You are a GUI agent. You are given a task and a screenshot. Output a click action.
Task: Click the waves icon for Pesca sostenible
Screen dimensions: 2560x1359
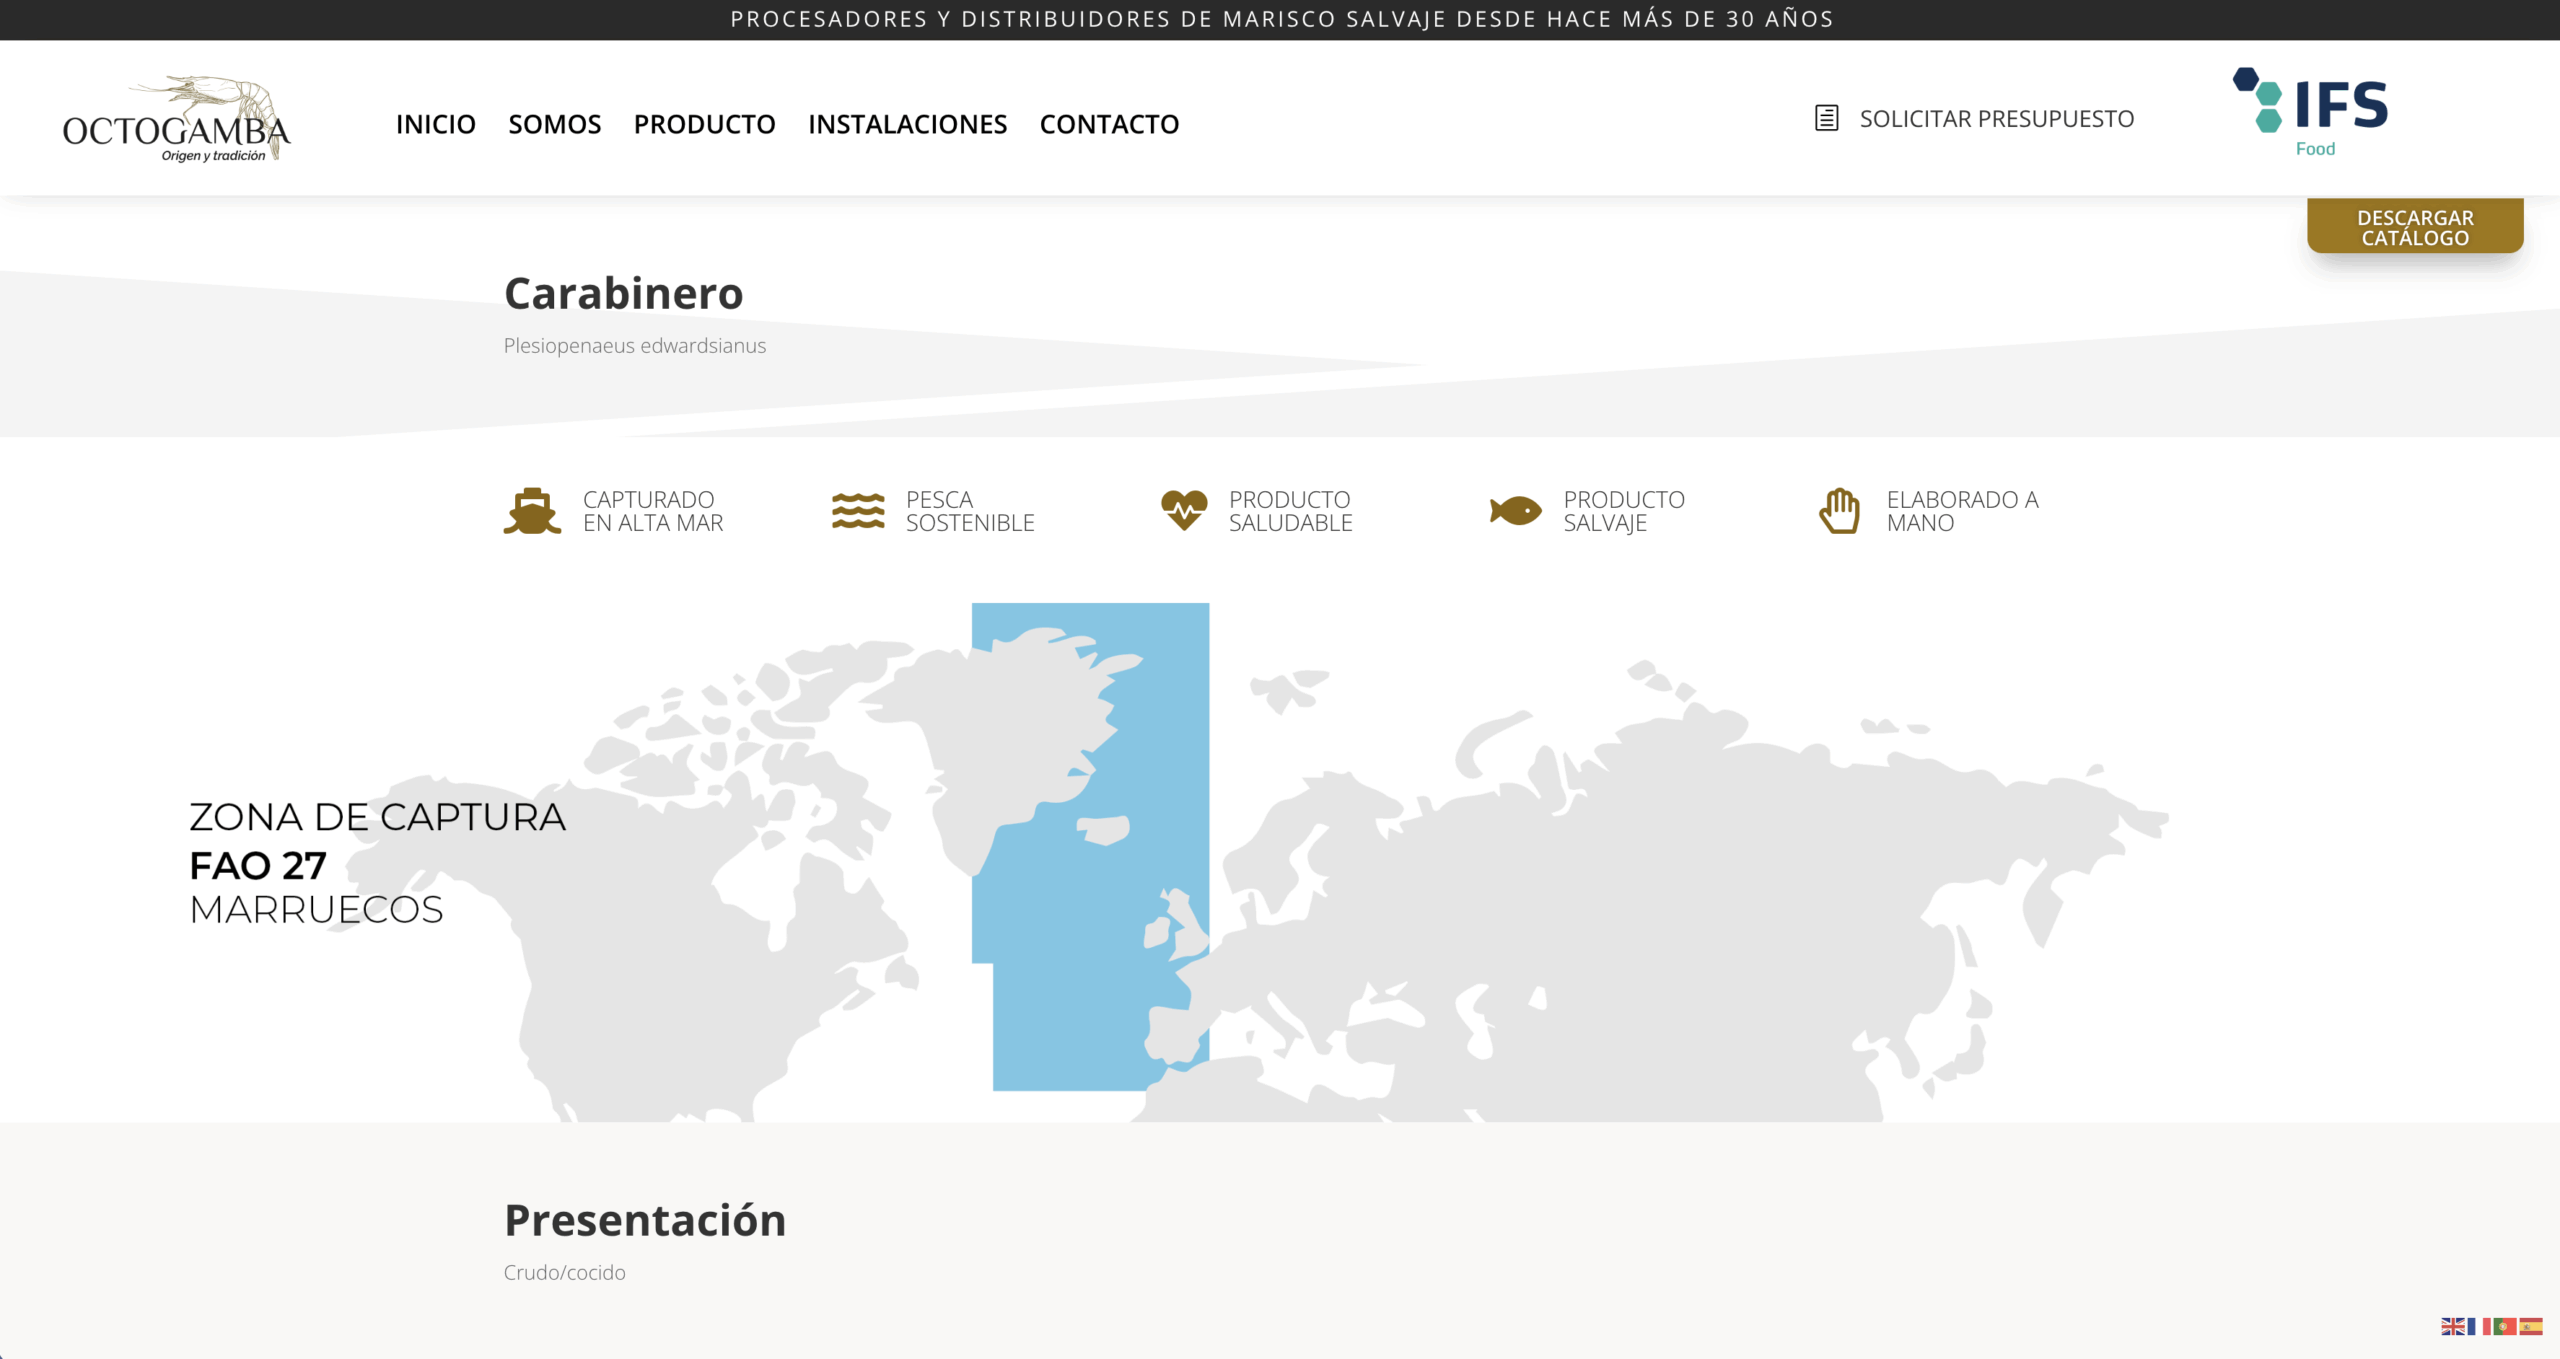coord(858,511)
